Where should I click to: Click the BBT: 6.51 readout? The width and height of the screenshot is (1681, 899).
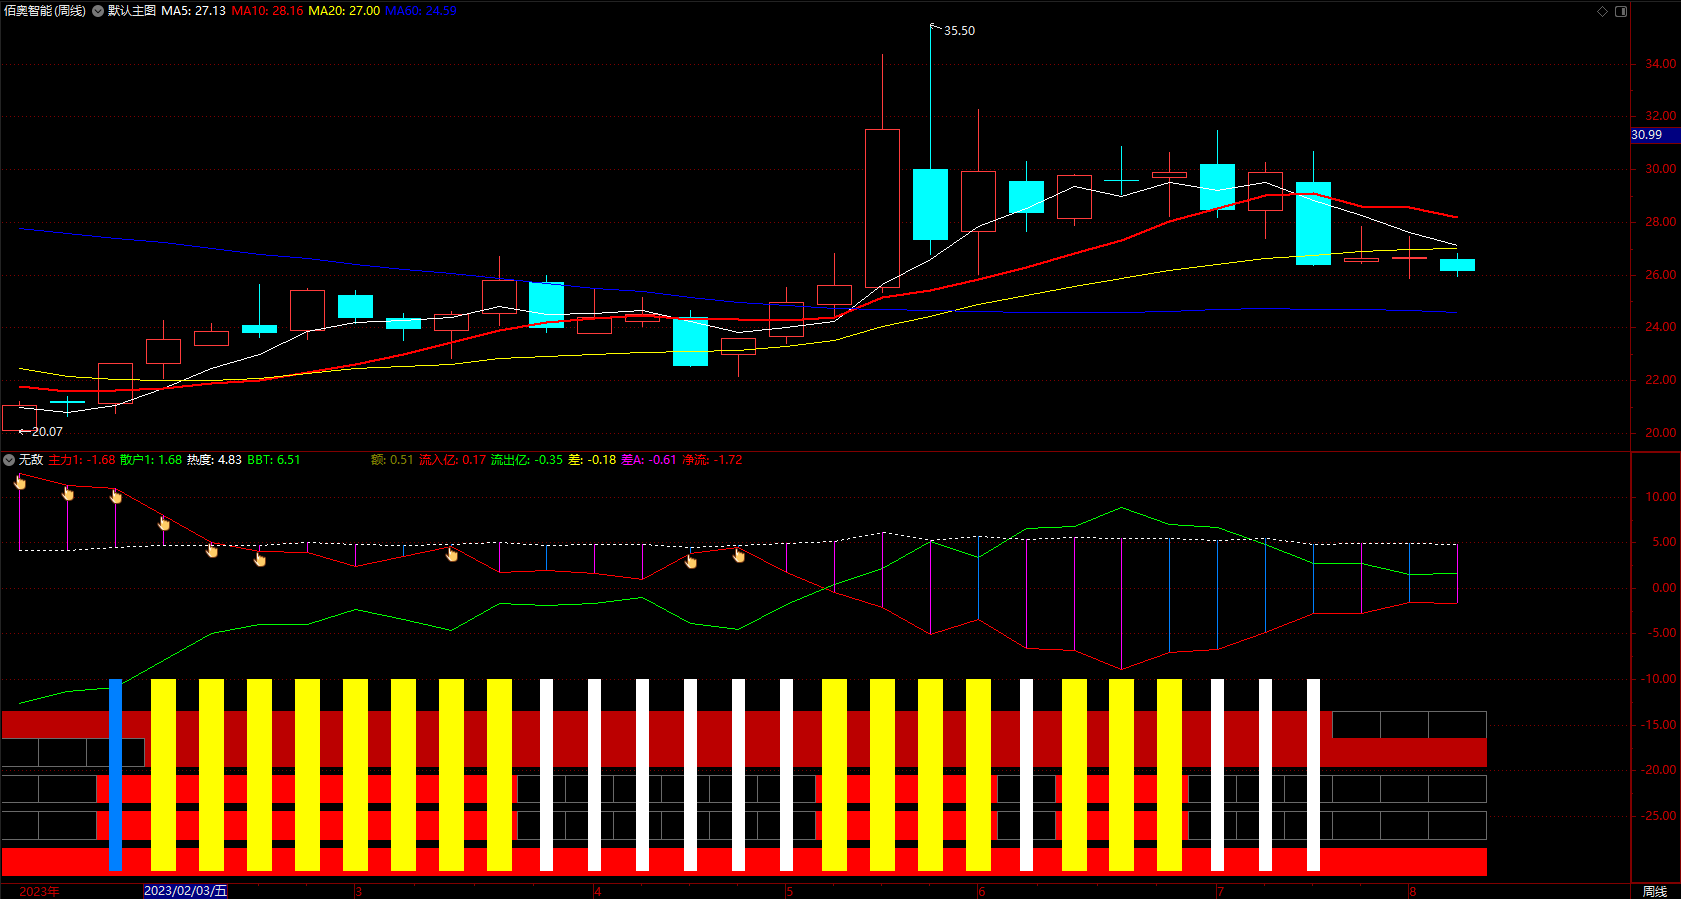pos(274,460)
